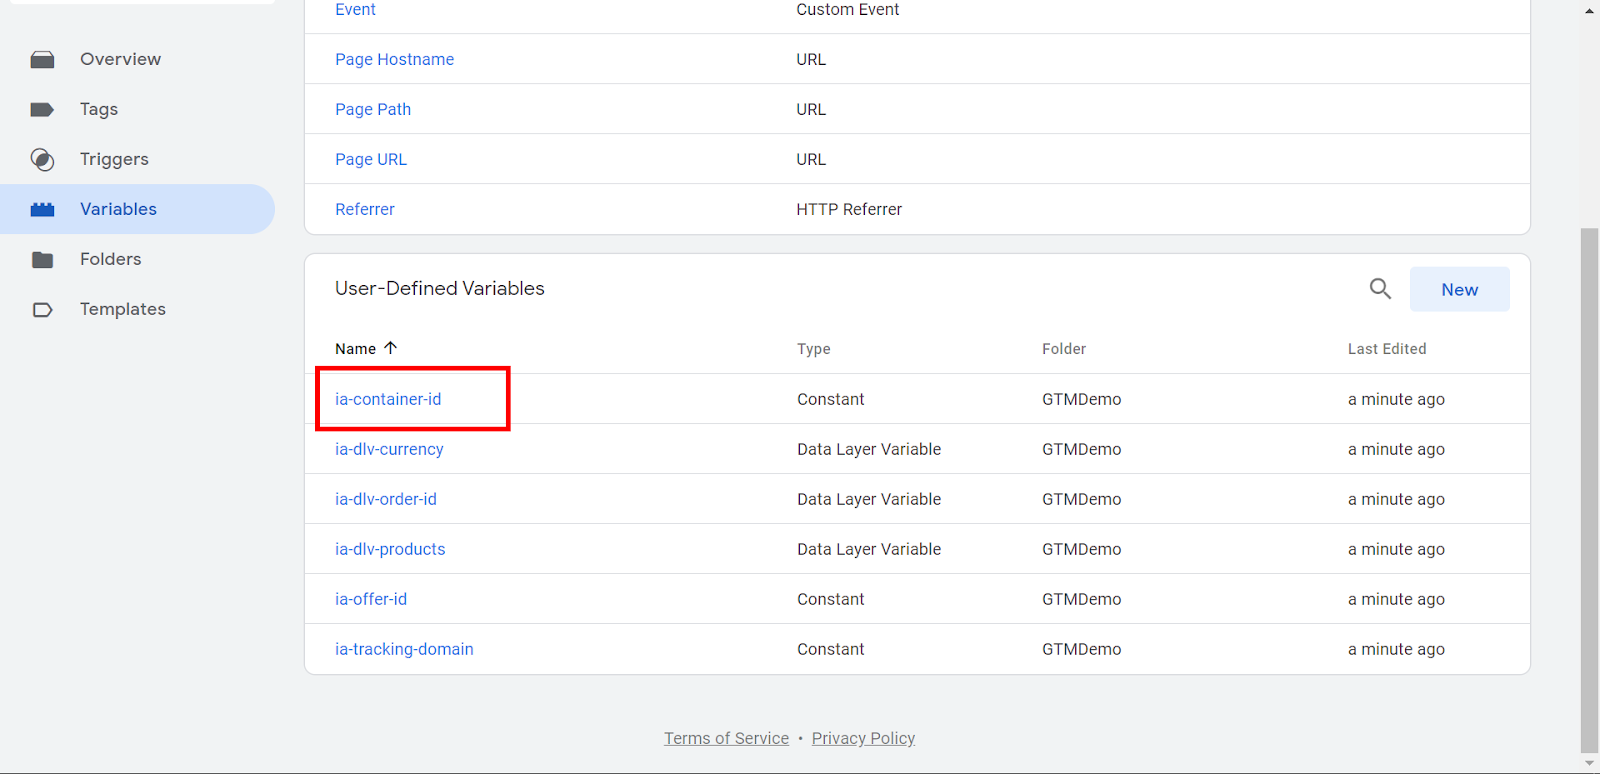Open the Terms of Service link
Viewport: 1600px width, 774px height.
point(726,738)
